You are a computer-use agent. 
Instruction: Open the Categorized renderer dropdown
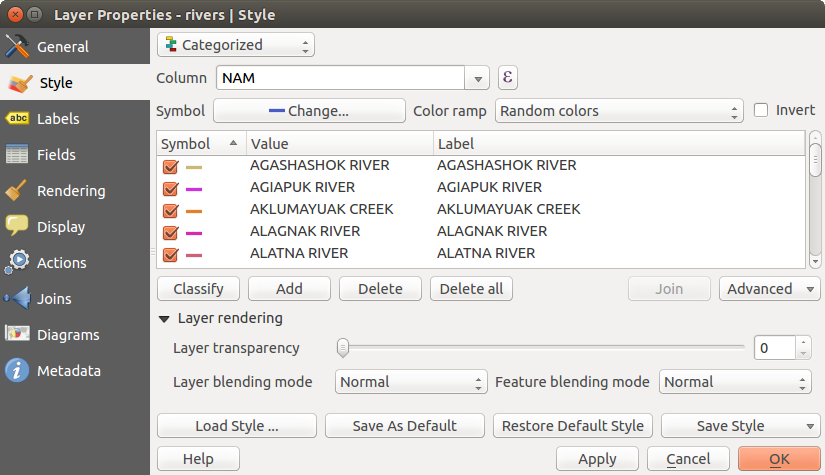(x=236, y=45)
